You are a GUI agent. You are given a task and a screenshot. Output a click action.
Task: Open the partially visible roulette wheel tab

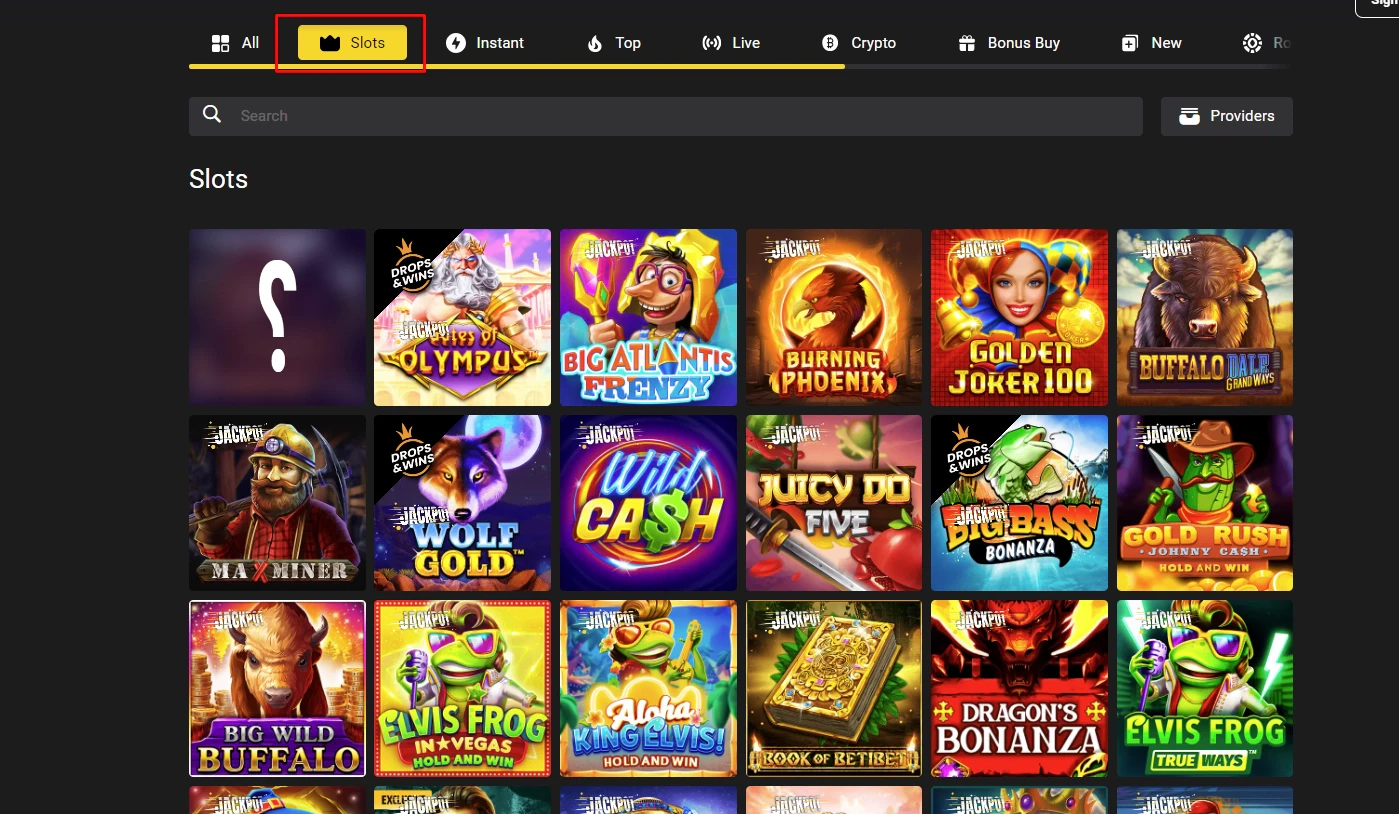pos(1265,43)
